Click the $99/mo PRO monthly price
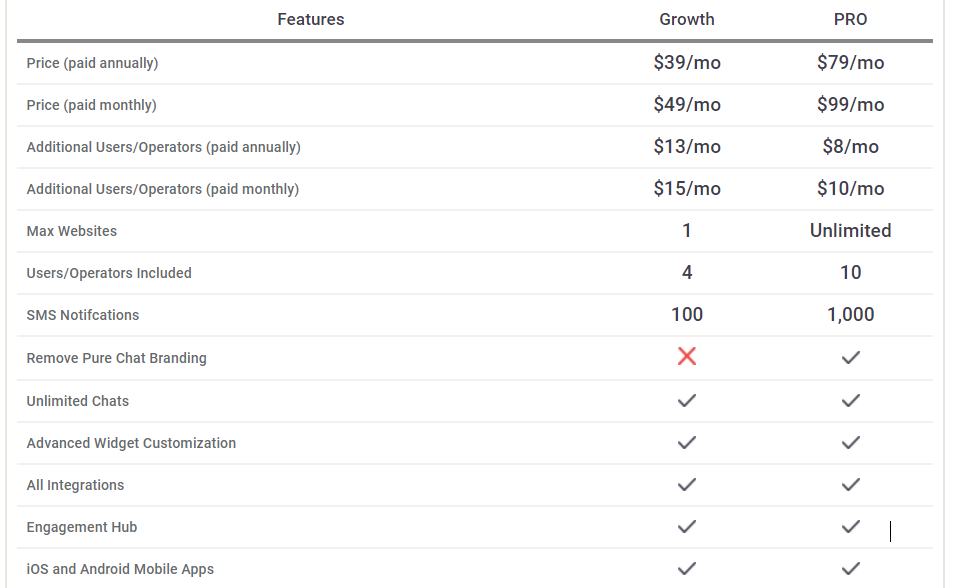Screen dimensions: 966x588 point(850,104)
